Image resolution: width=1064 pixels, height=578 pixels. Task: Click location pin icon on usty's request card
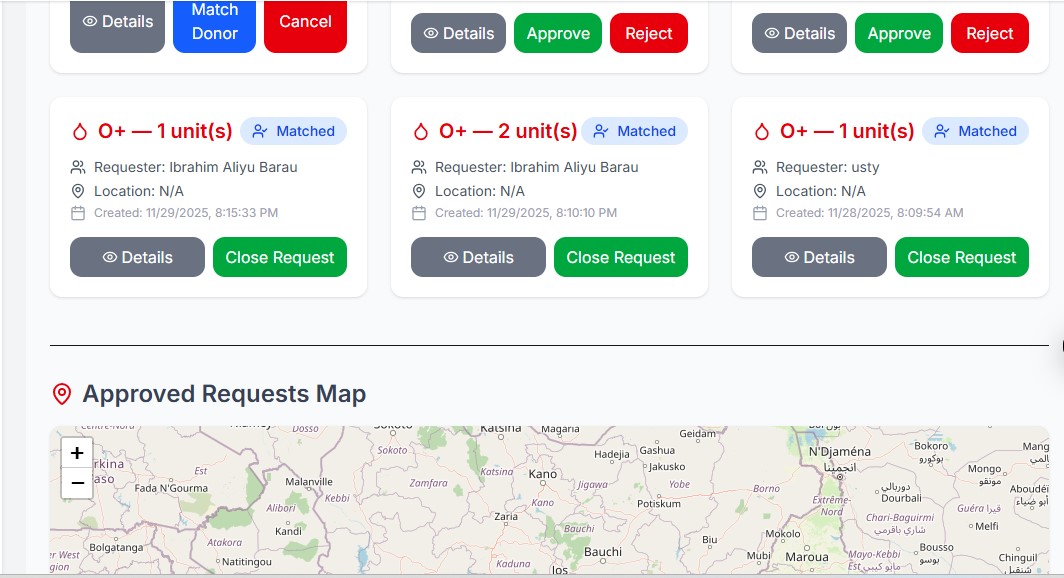760,191
